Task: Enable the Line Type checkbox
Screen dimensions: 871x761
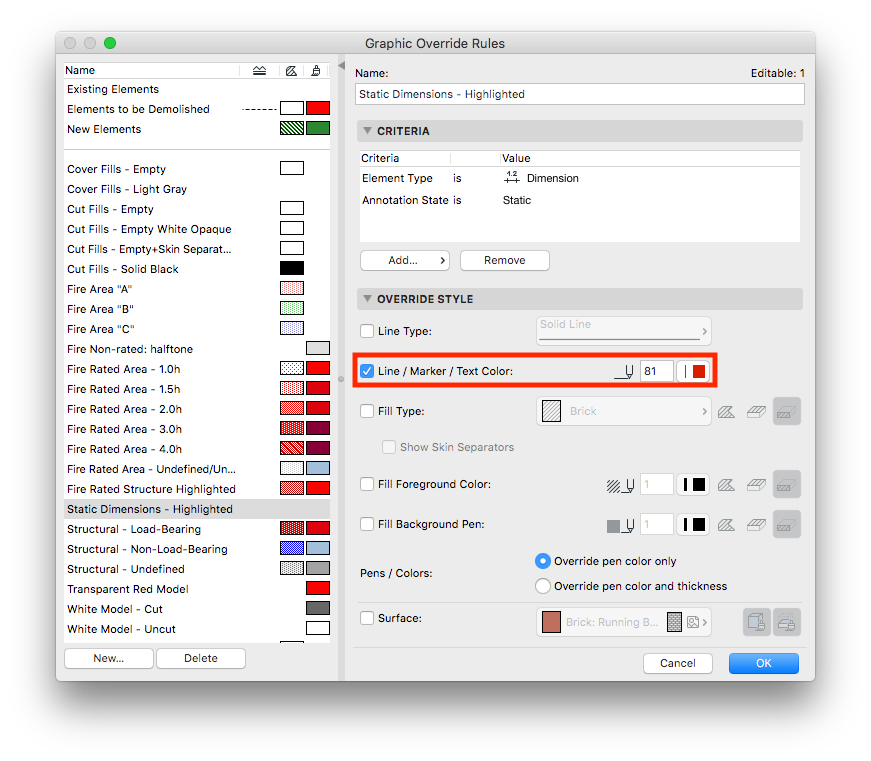Action: [x=367, y=331]
